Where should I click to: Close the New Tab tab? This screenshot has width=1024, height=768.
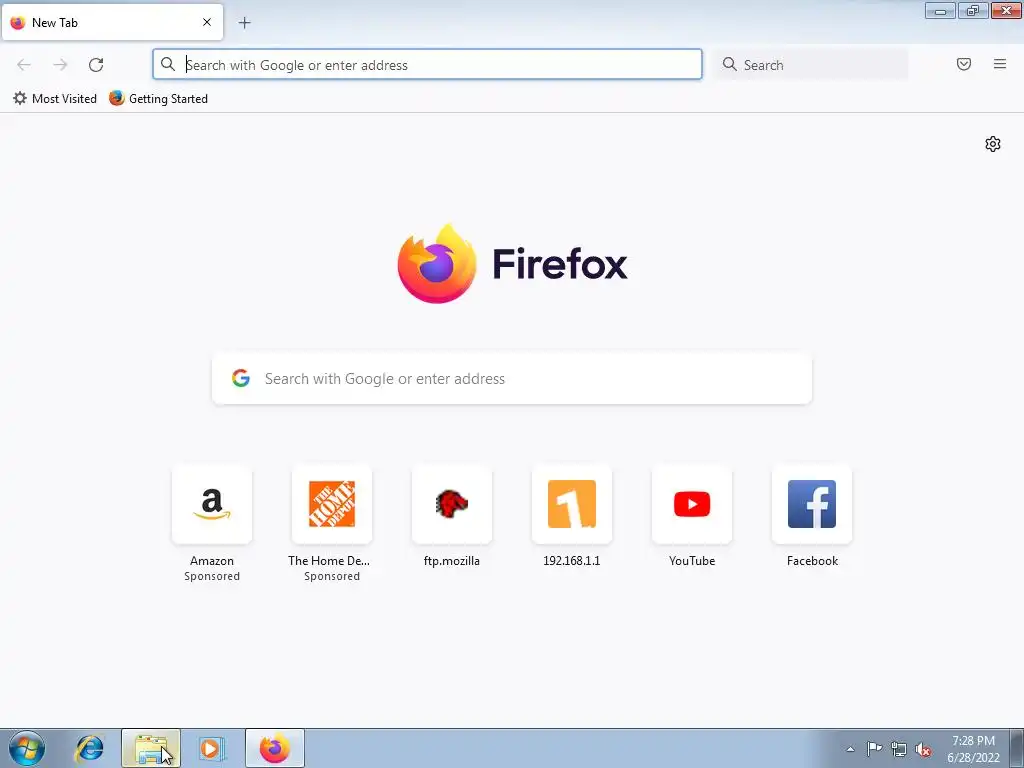pyautogui.click(x=207, y=22)
